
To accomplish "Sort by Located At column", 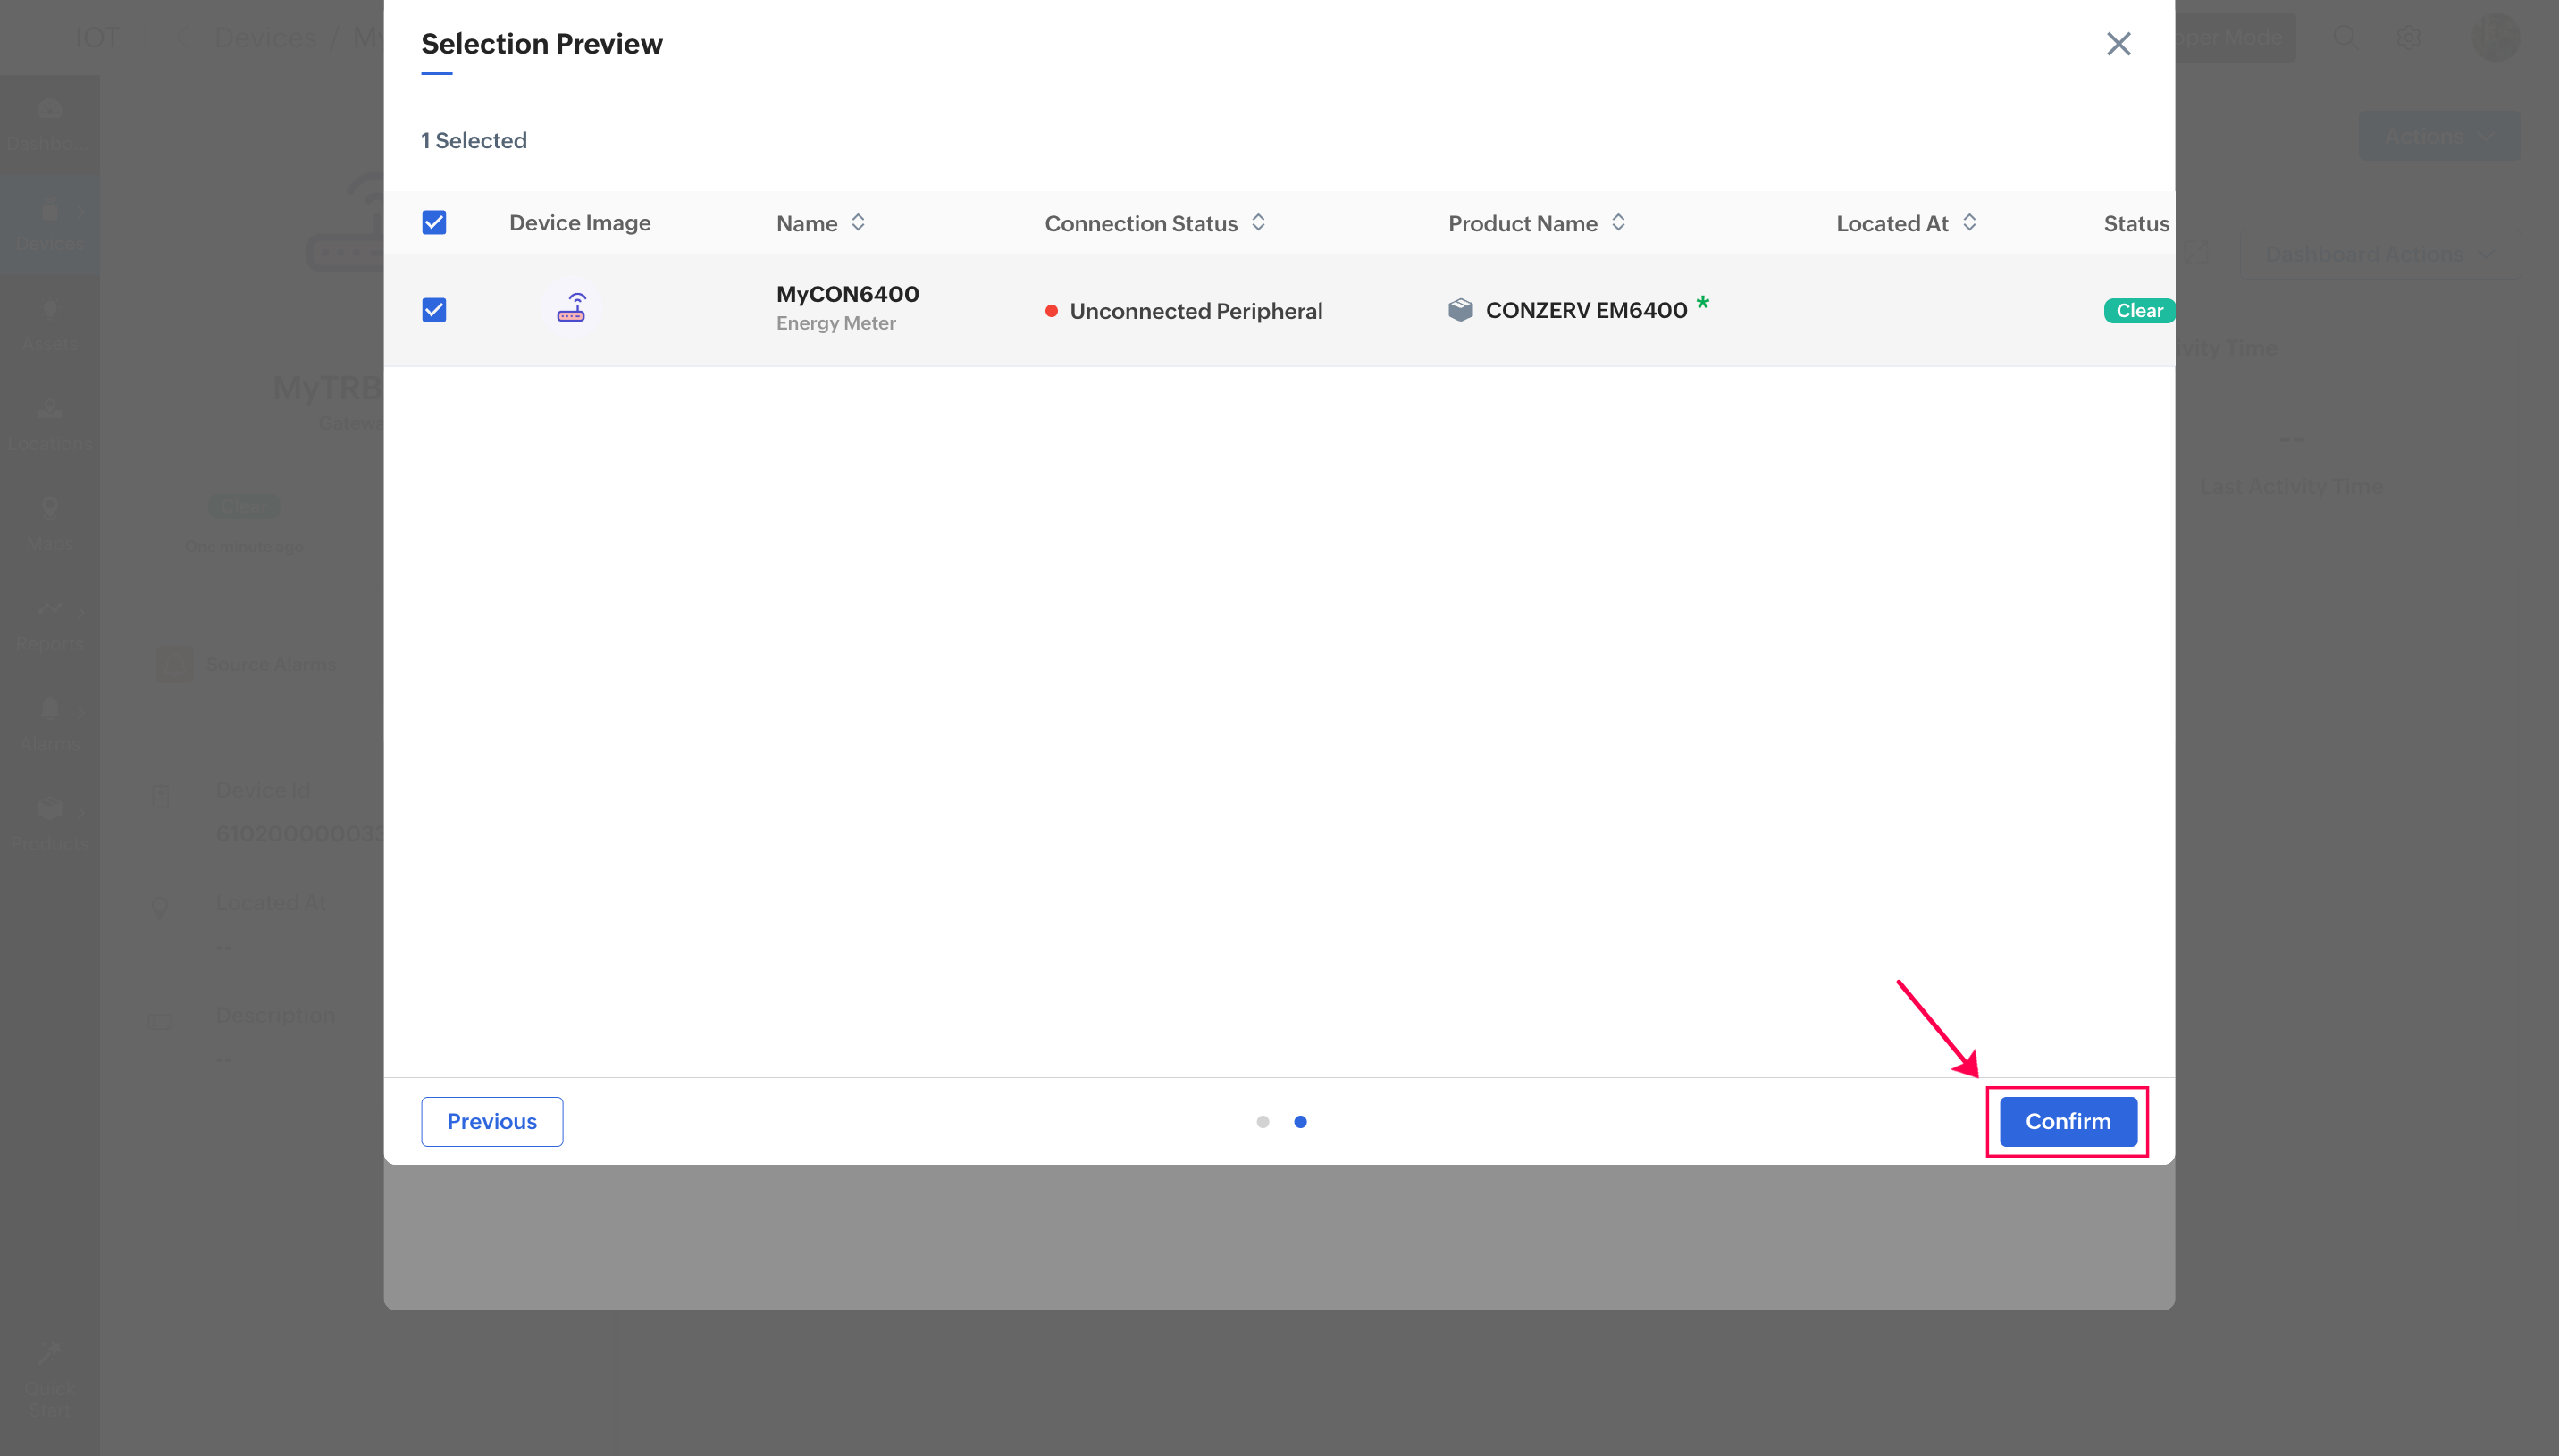I will 1969,222.
